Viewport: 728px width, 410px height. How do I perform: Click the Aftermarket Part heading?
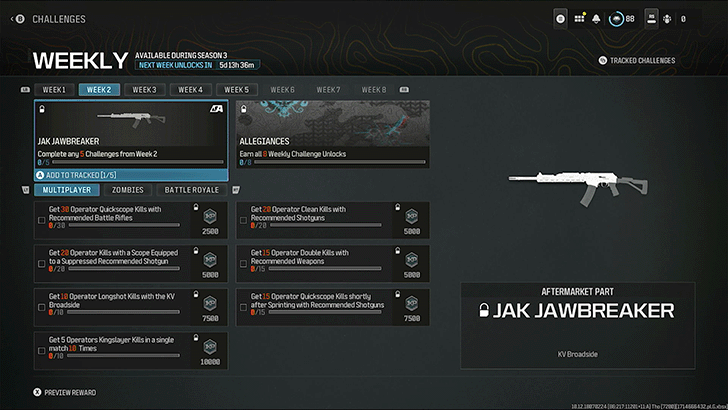[578, 292]
